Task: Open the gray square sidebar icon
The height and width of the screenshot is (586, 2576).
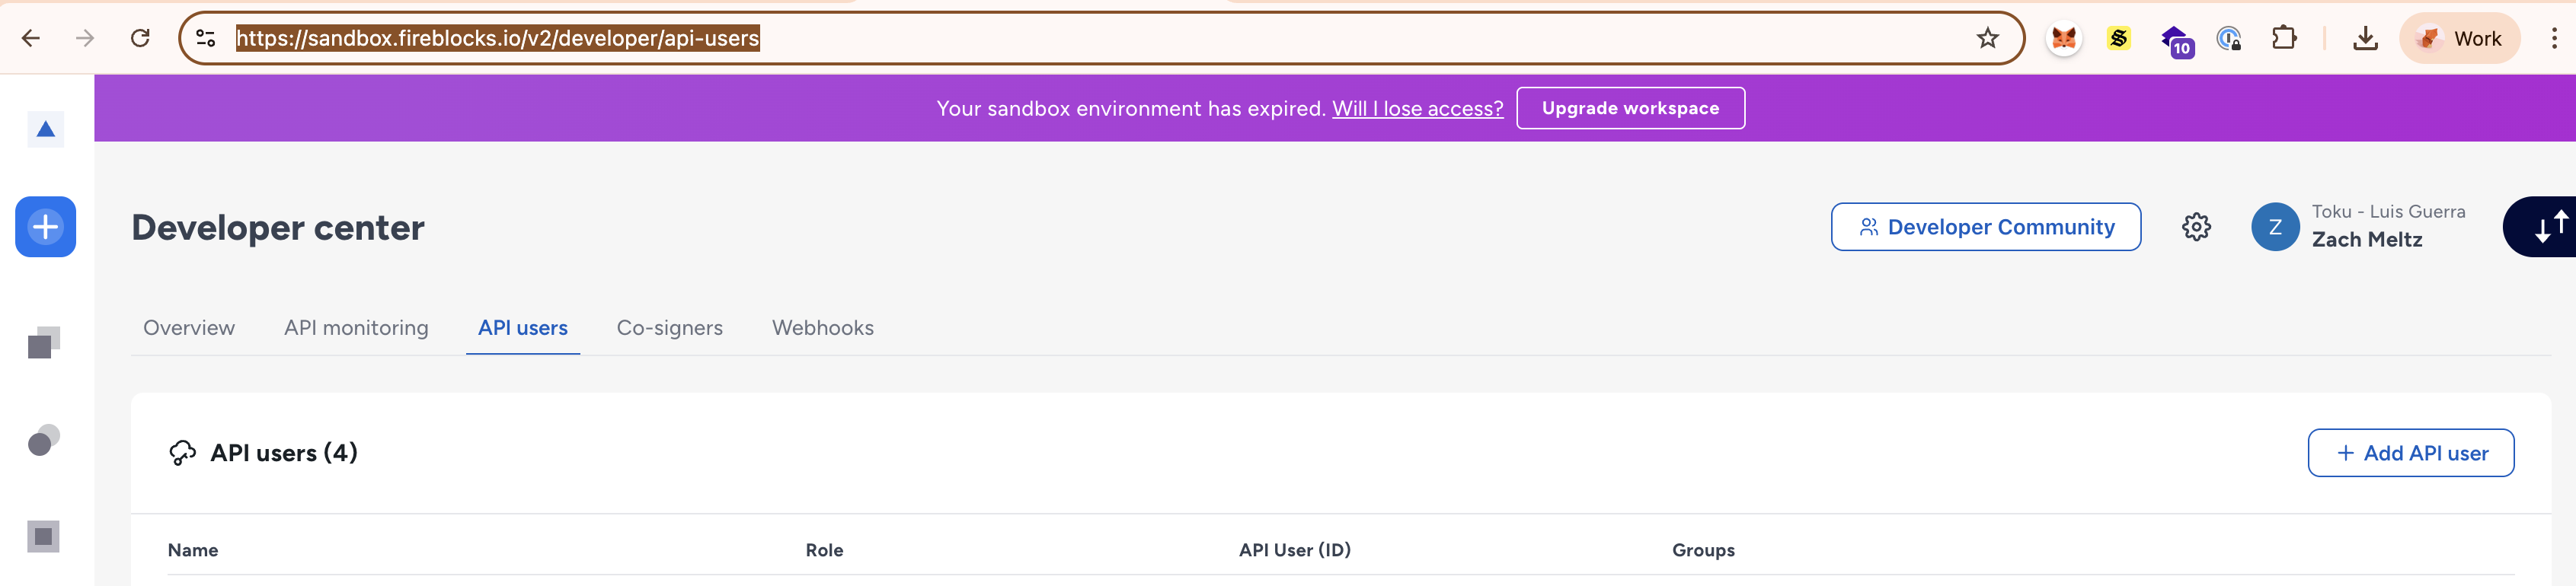Action: 43,537
